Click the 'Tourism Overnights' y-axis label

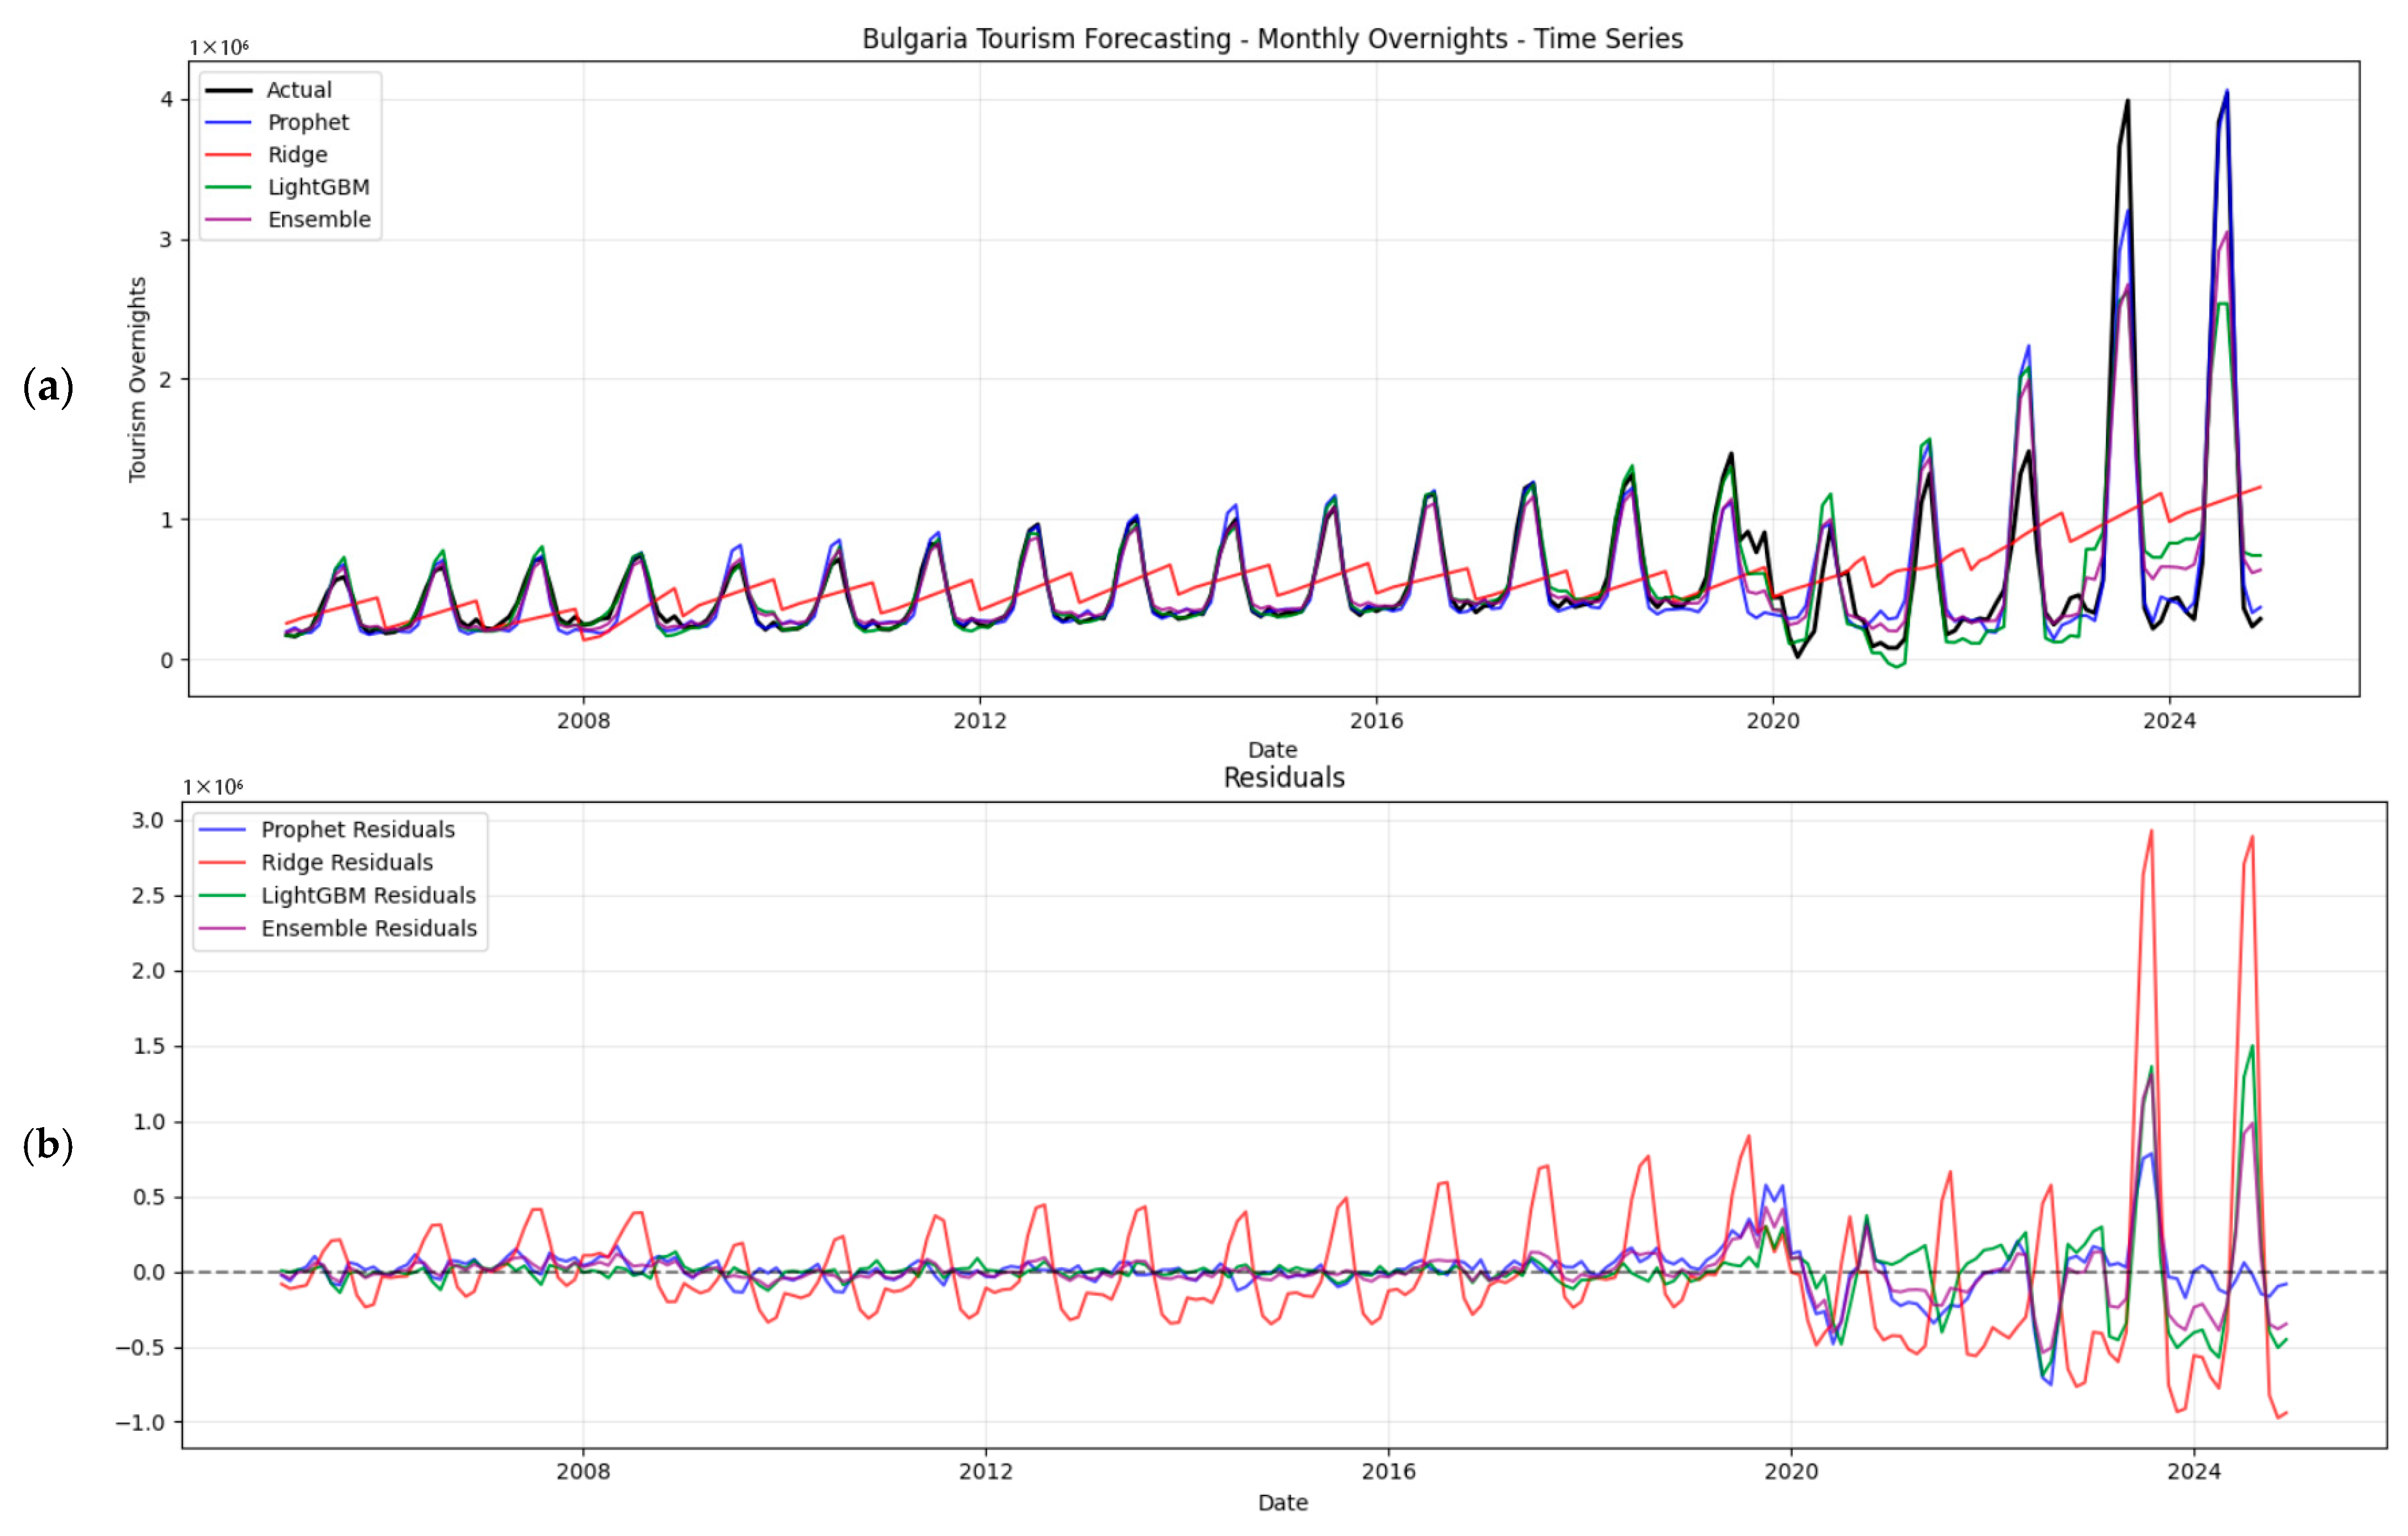coord(137,380)
